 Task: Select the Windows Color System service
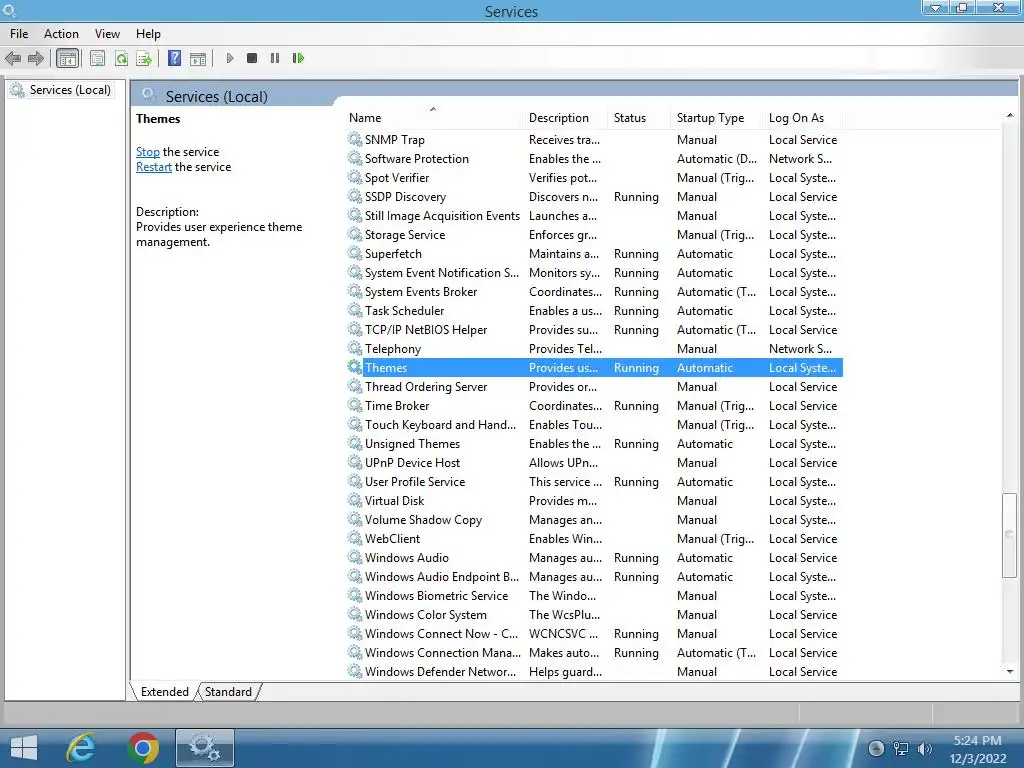tap(594, 615)
